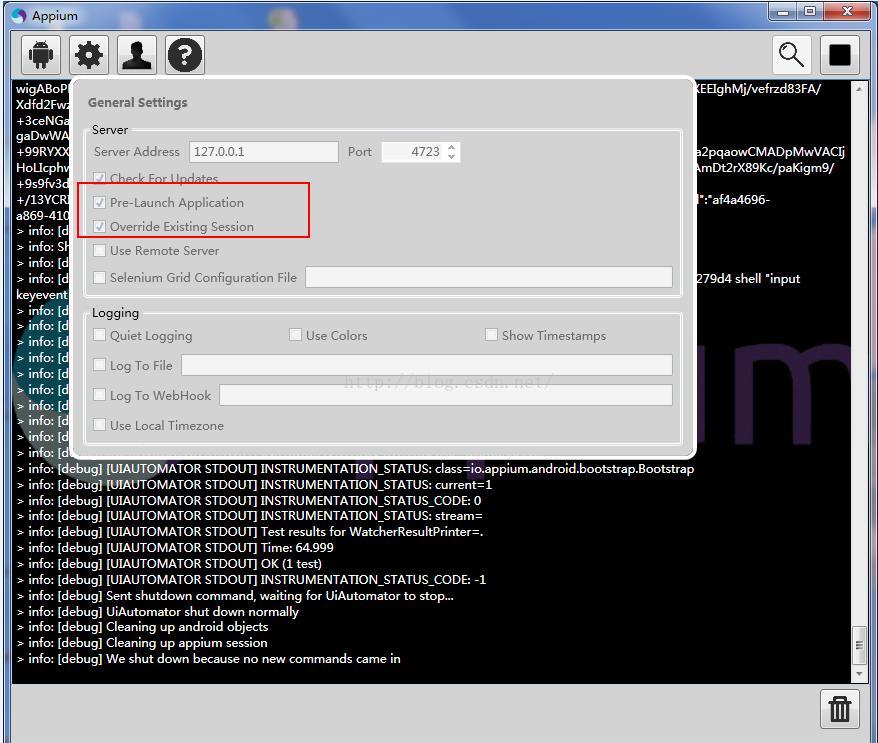
Task: Click log line 'INSTRUMENTATION_STATUS_CODE: -1'
Action: tap(251, 580)
